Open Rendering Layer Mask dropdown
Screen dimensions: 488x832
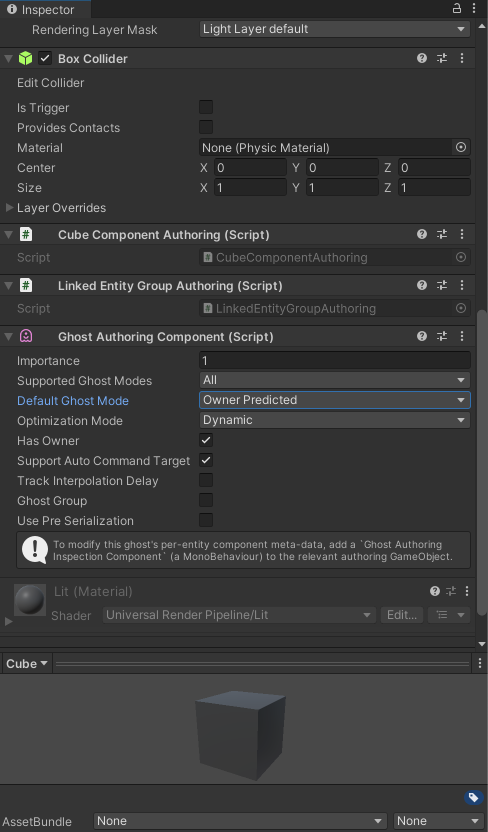tap(335, 29)
